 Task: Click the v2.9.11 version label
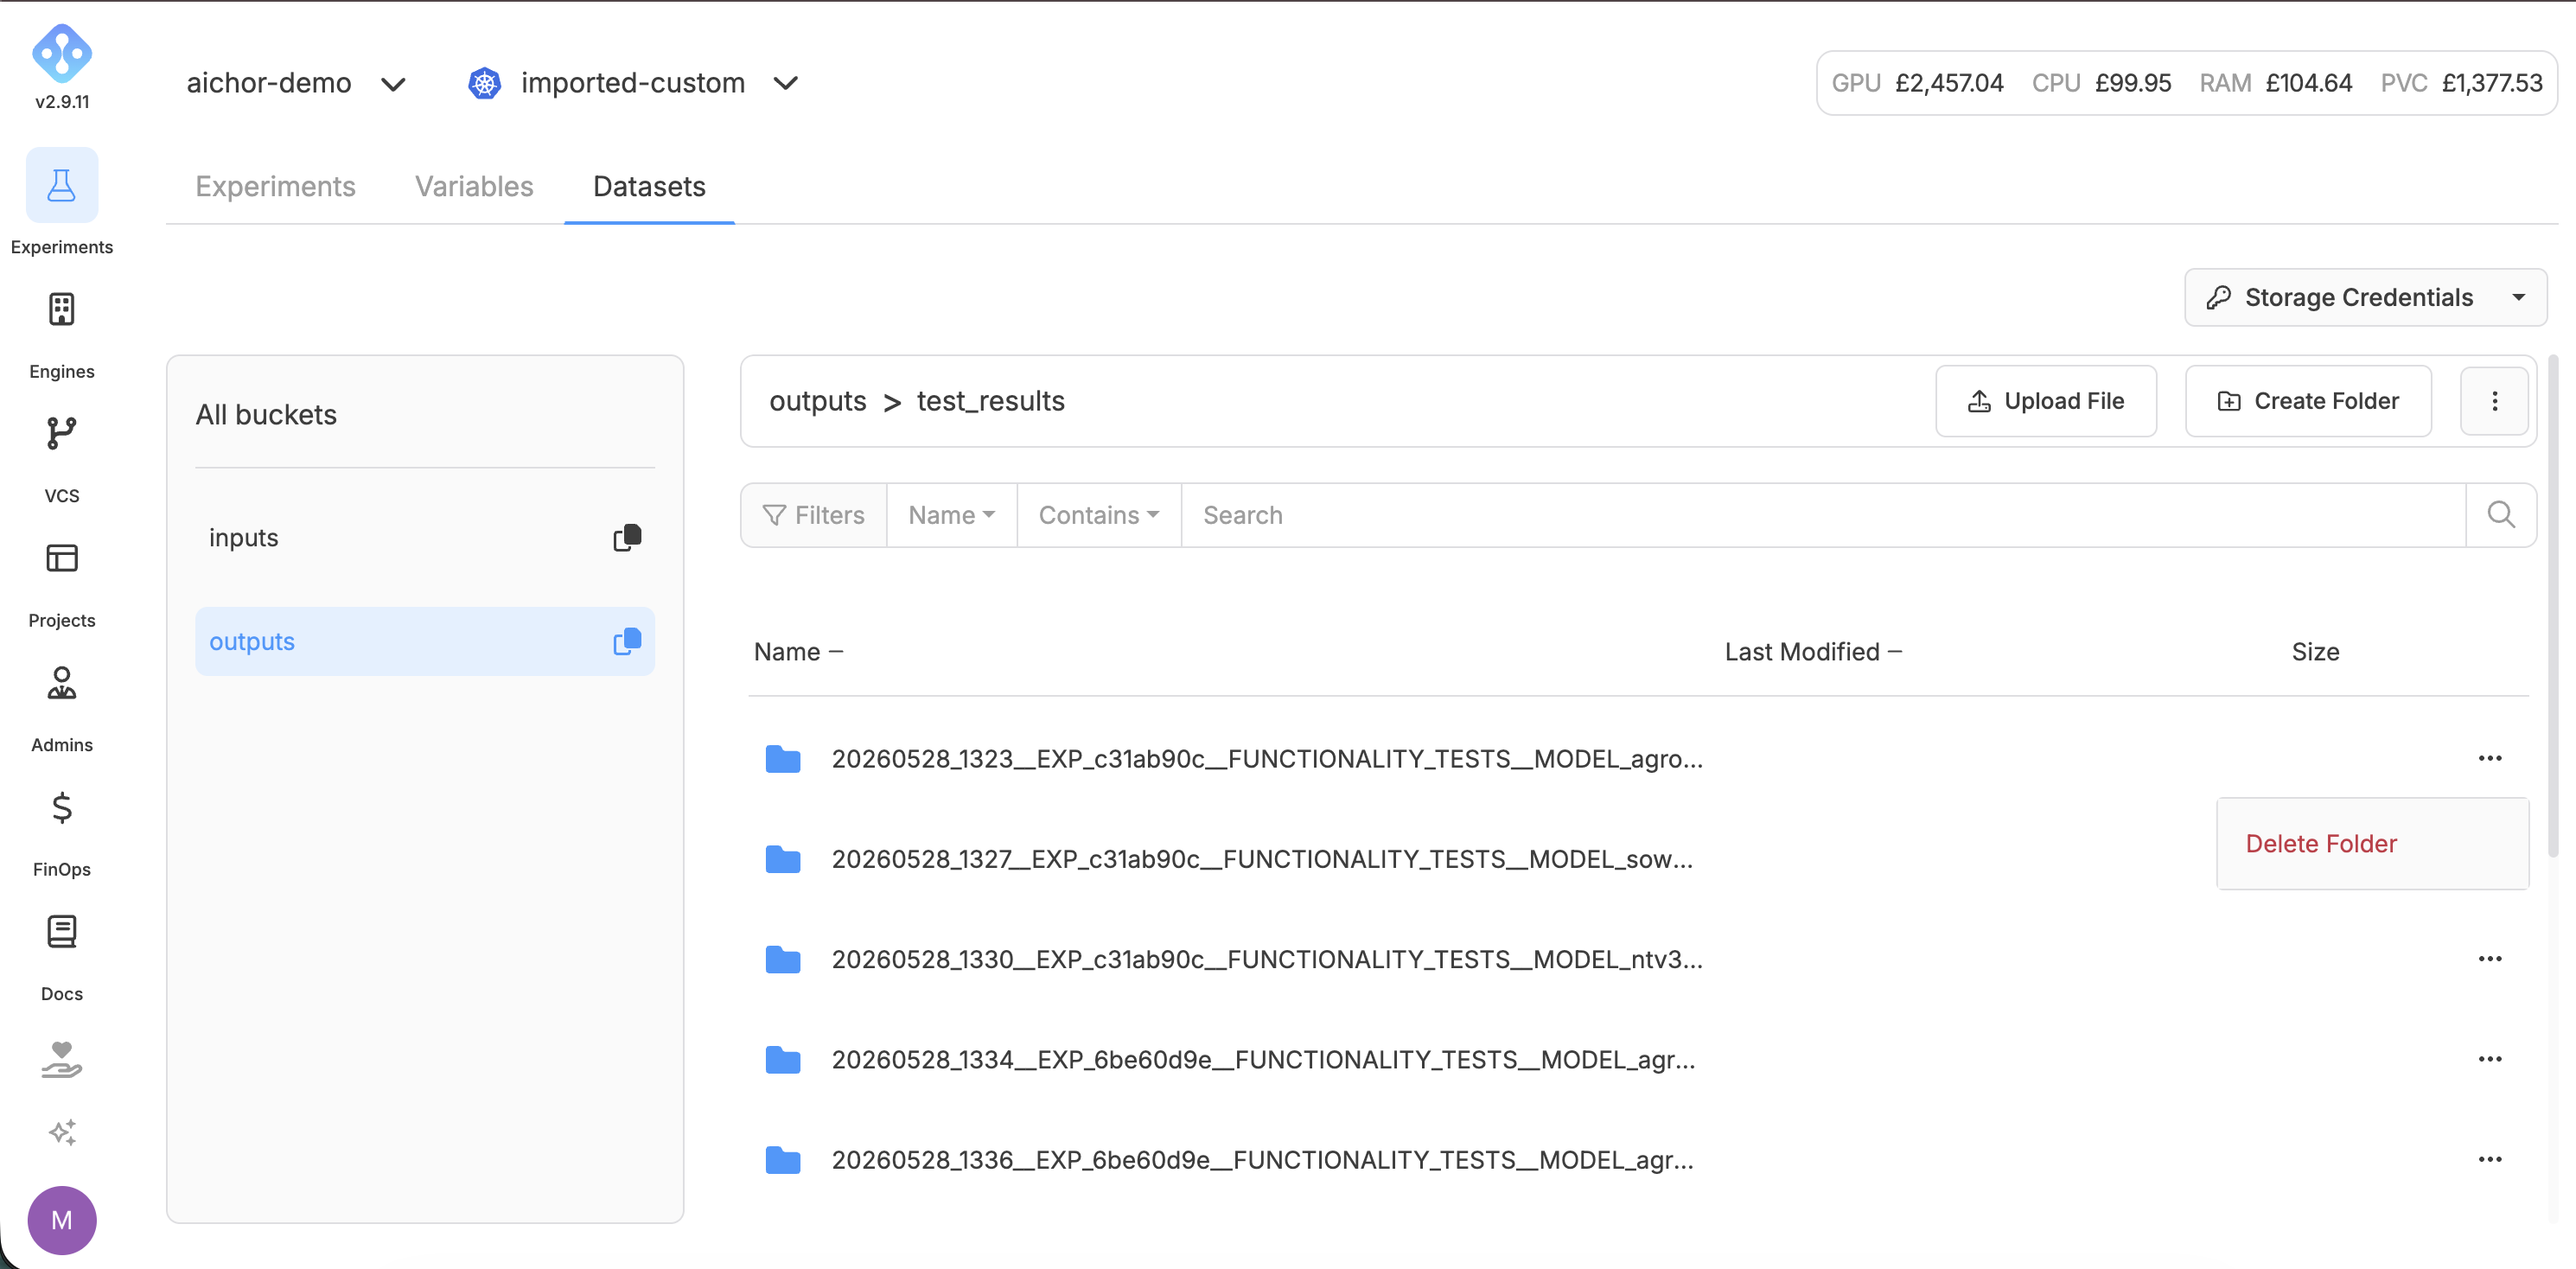(x=62, y=102)
